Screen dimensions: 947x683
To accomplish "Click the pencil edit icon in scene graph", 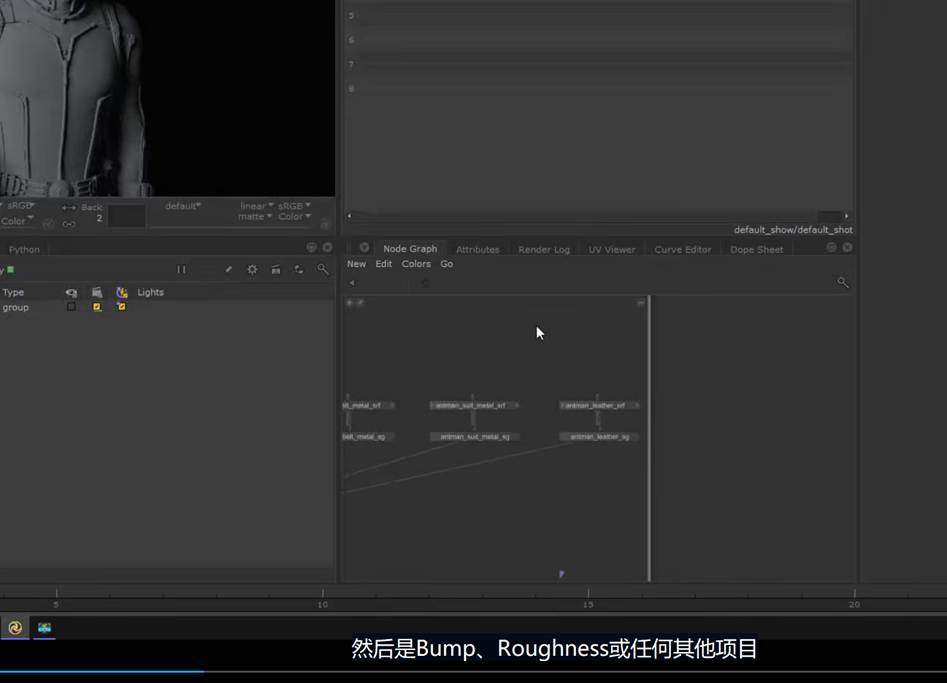I will tap(228, 270).
